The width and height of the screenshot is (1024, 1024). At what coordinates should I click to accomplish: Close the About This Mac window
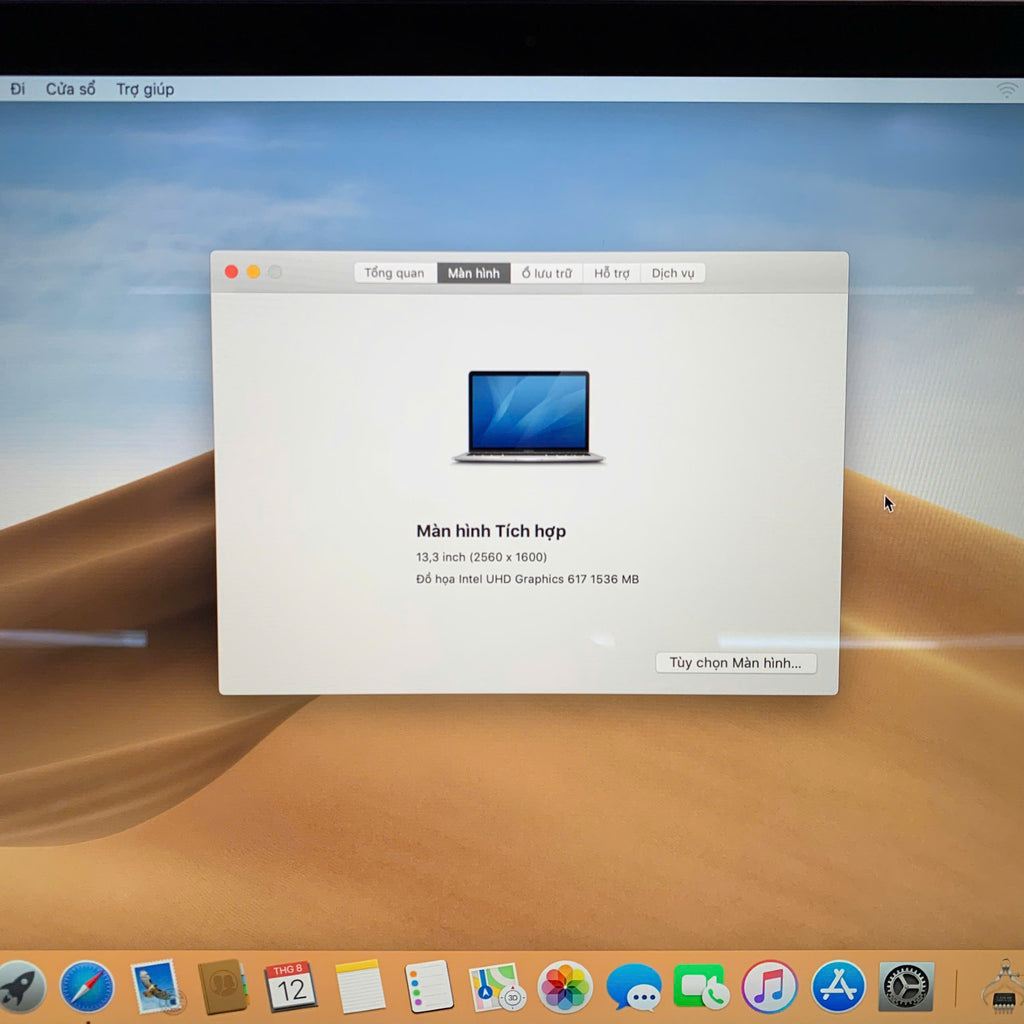pyautogui.click(x=231, y=272)
